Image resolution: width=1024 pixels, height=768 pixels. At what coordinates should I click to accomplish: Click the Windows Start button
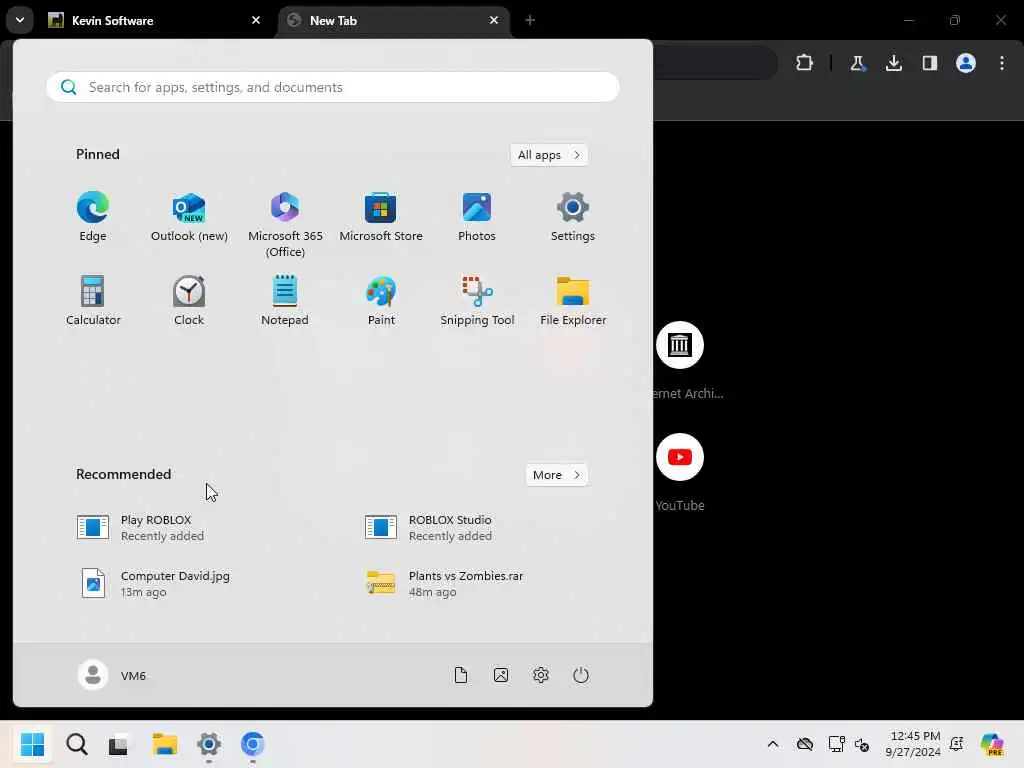click(x=32, y=744)
